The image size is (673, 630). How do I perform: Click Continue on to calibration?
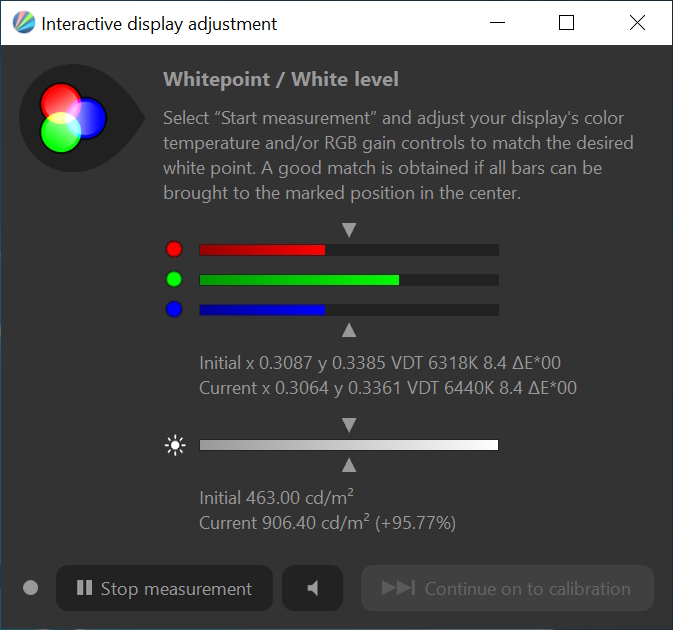click(x=507, y=588)
